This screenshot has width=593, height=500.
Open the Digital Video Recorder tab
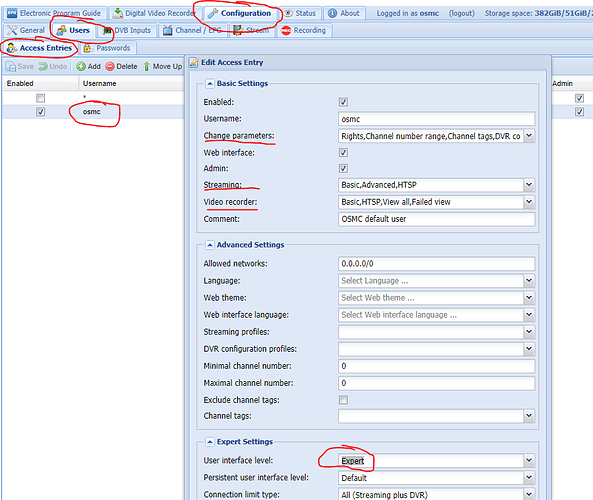pos(154,13)
